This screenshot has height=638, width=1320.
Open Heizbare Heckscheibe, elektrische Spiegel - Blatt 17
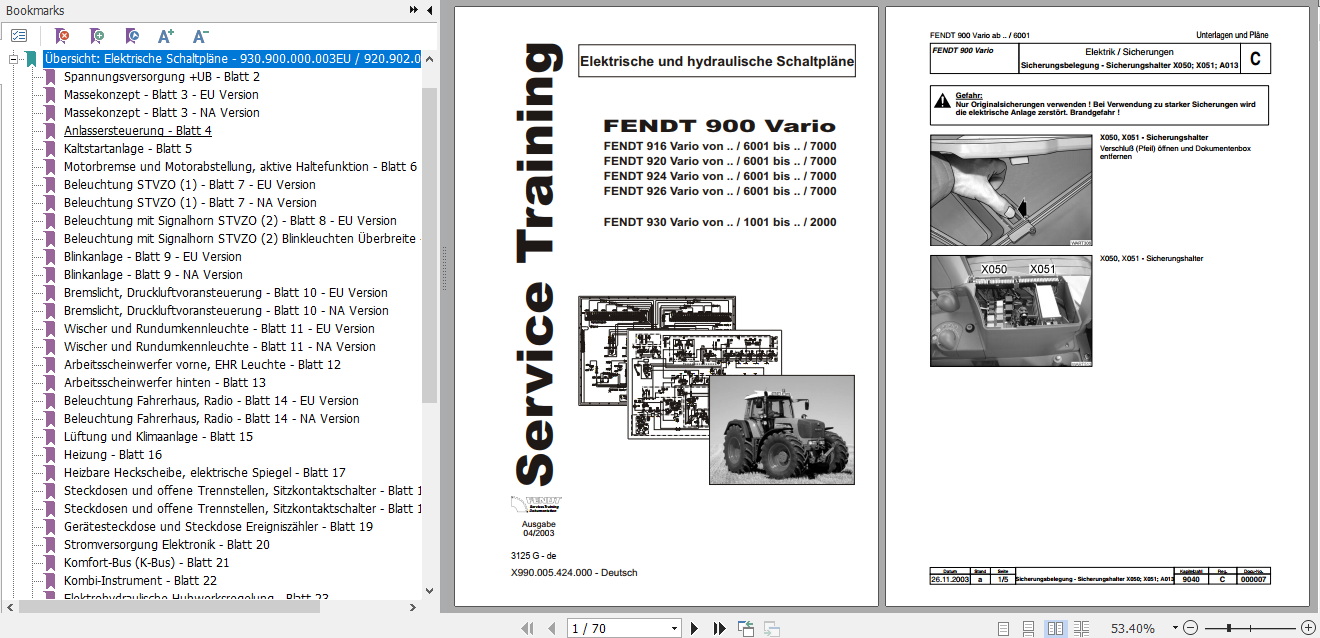click(205, 472)
